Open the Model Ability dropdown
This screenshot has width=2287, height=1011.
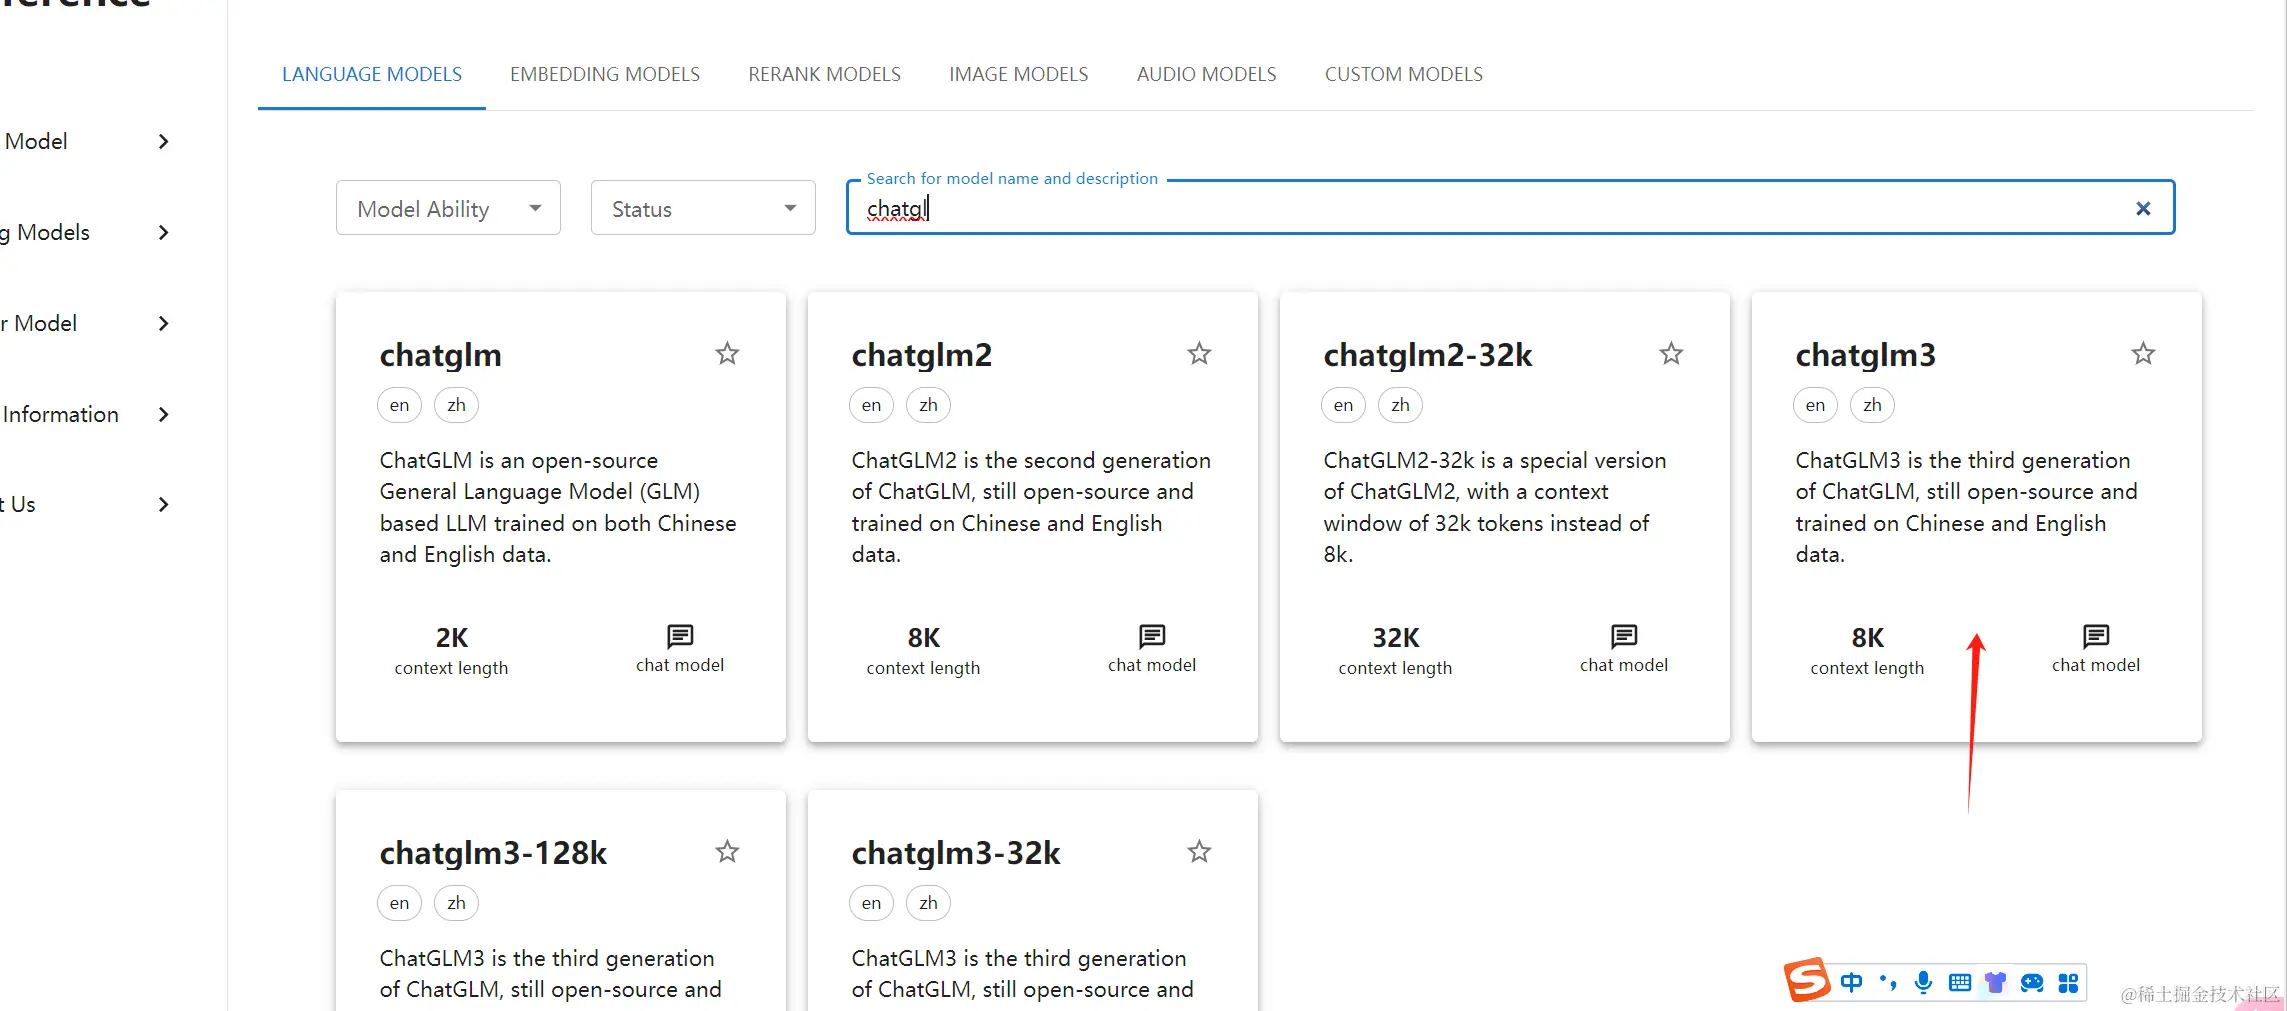pyautogui.click(x=448, y=208)
